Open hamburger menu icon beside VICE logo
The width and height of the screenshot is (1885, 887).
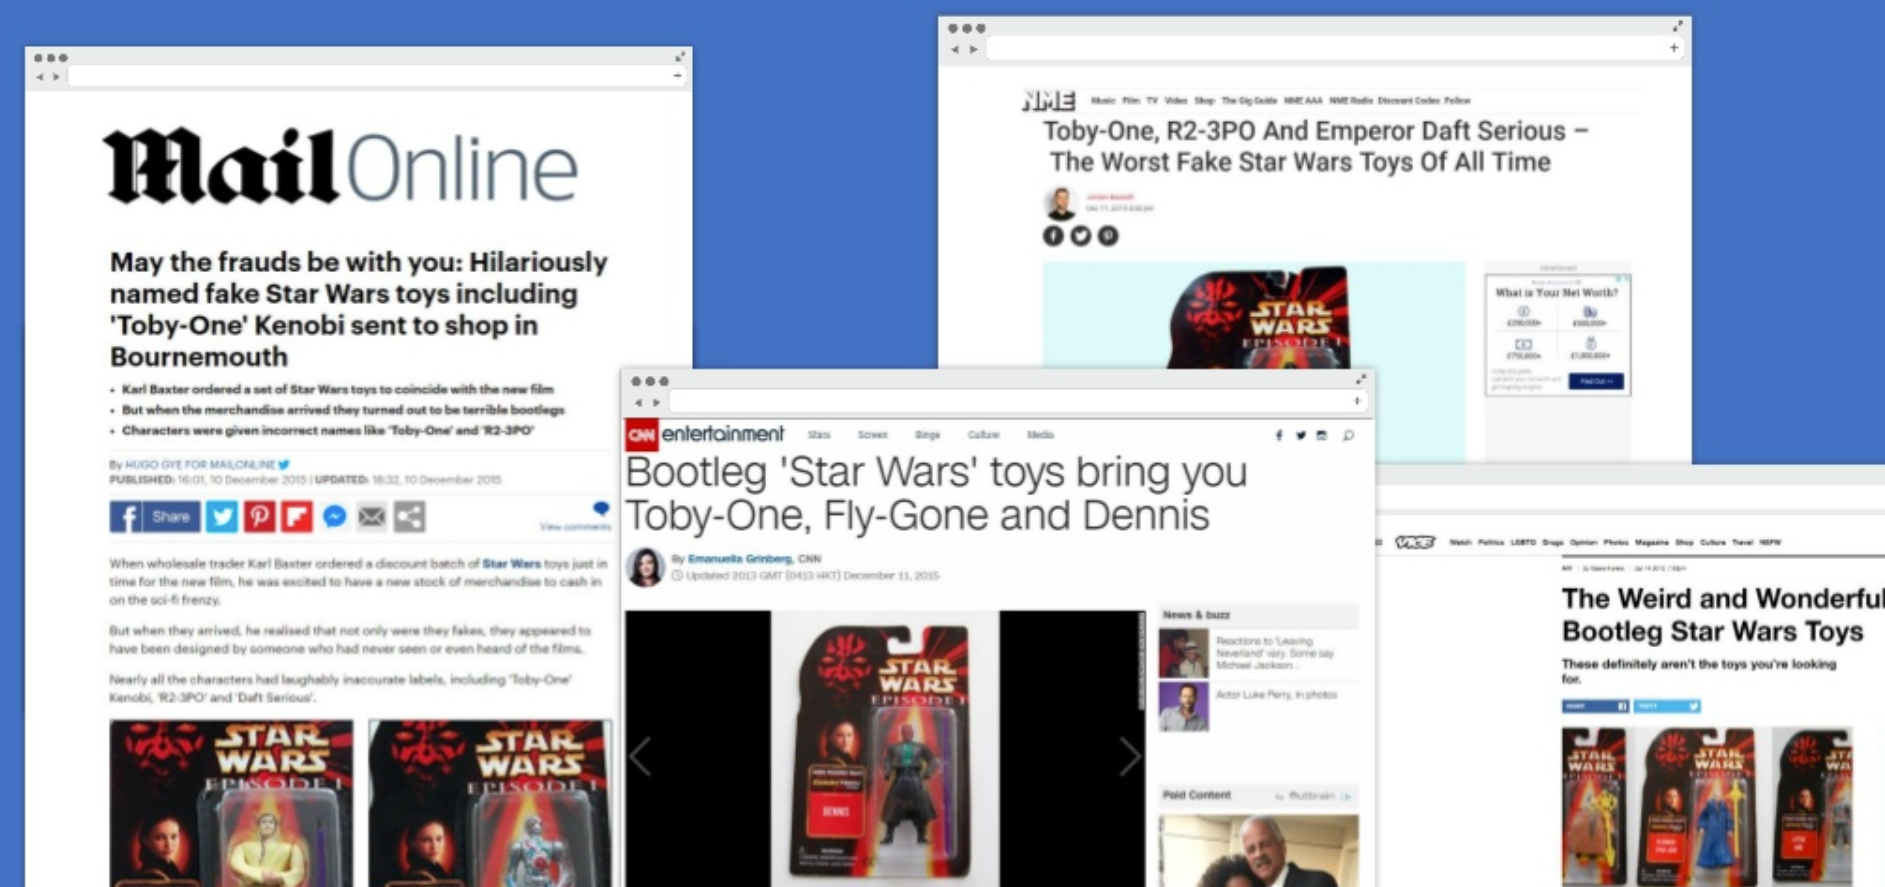[x=1379, y=542]
